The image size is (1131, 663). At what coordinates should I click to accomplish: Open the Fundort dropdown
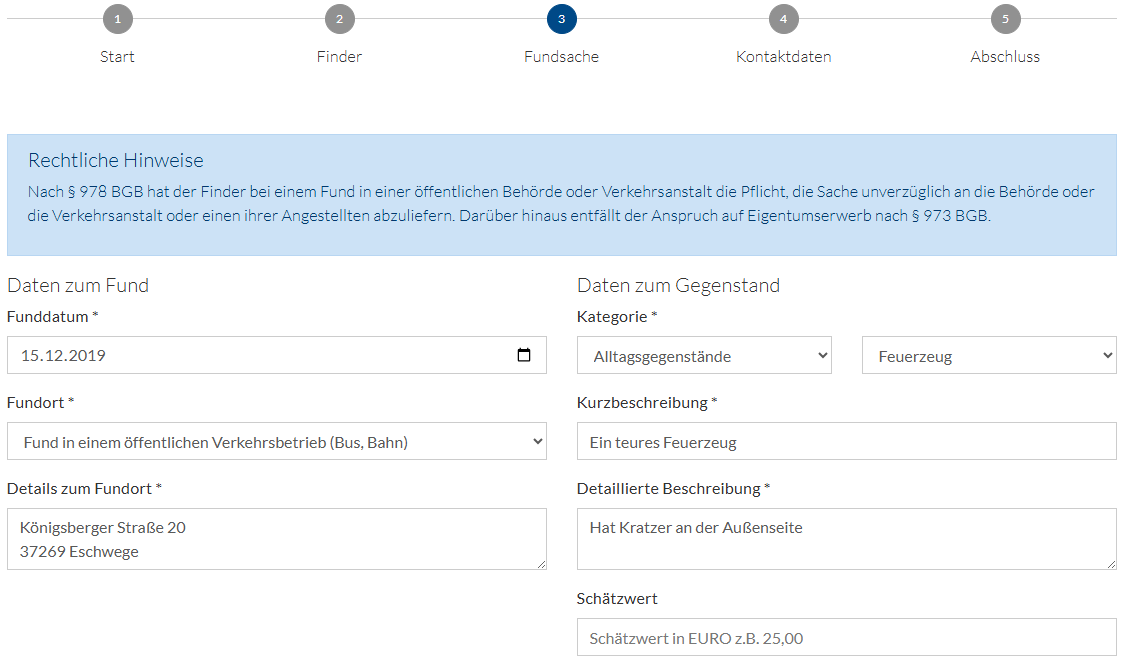pos(277,441)
